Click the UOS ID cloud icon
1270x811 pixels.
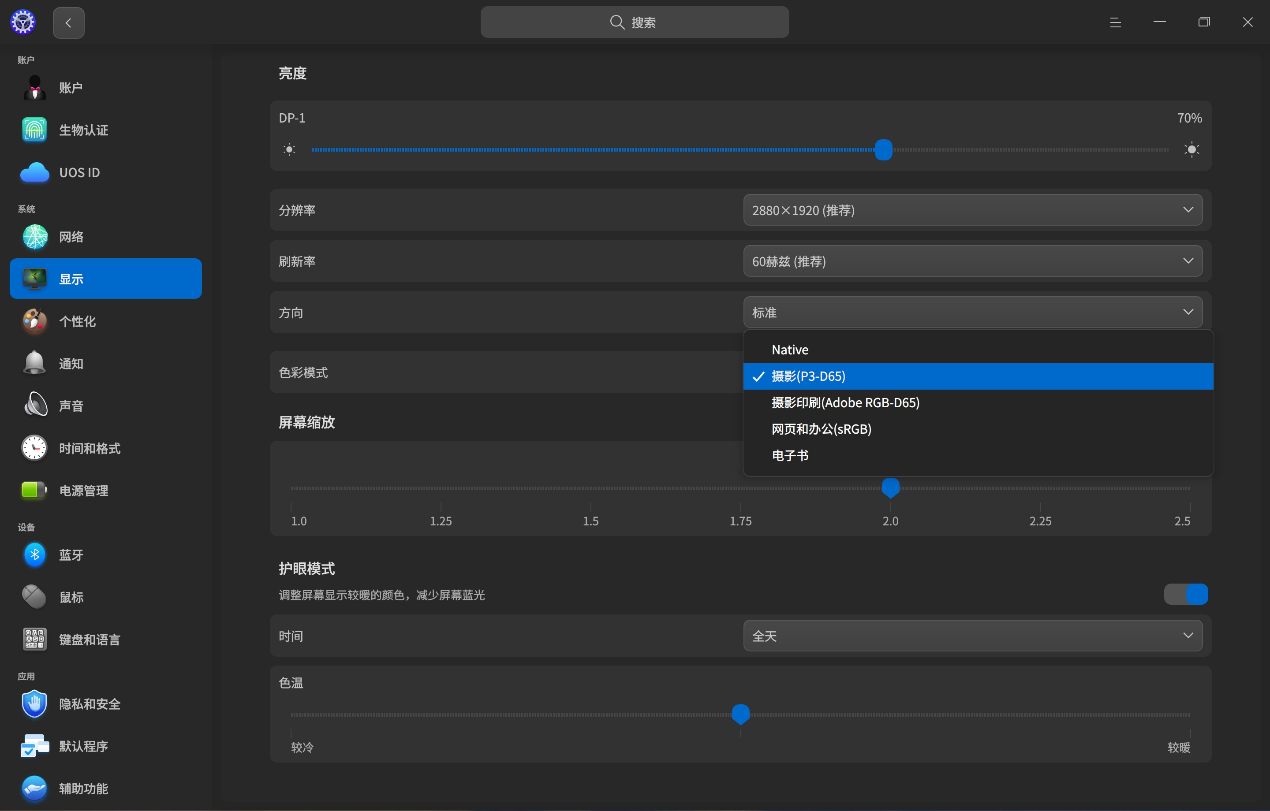(x=35, y=172)
